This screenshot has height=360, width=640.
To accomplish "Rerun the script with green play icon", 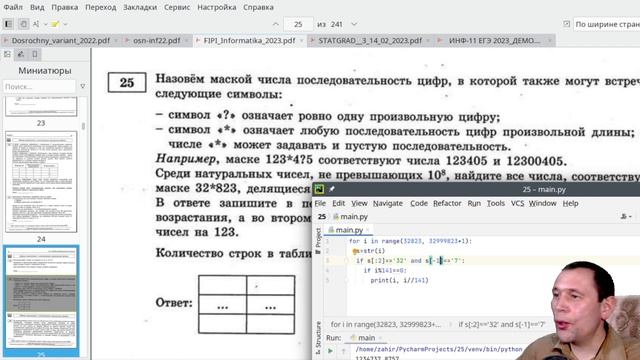I will tap(330, 351).
